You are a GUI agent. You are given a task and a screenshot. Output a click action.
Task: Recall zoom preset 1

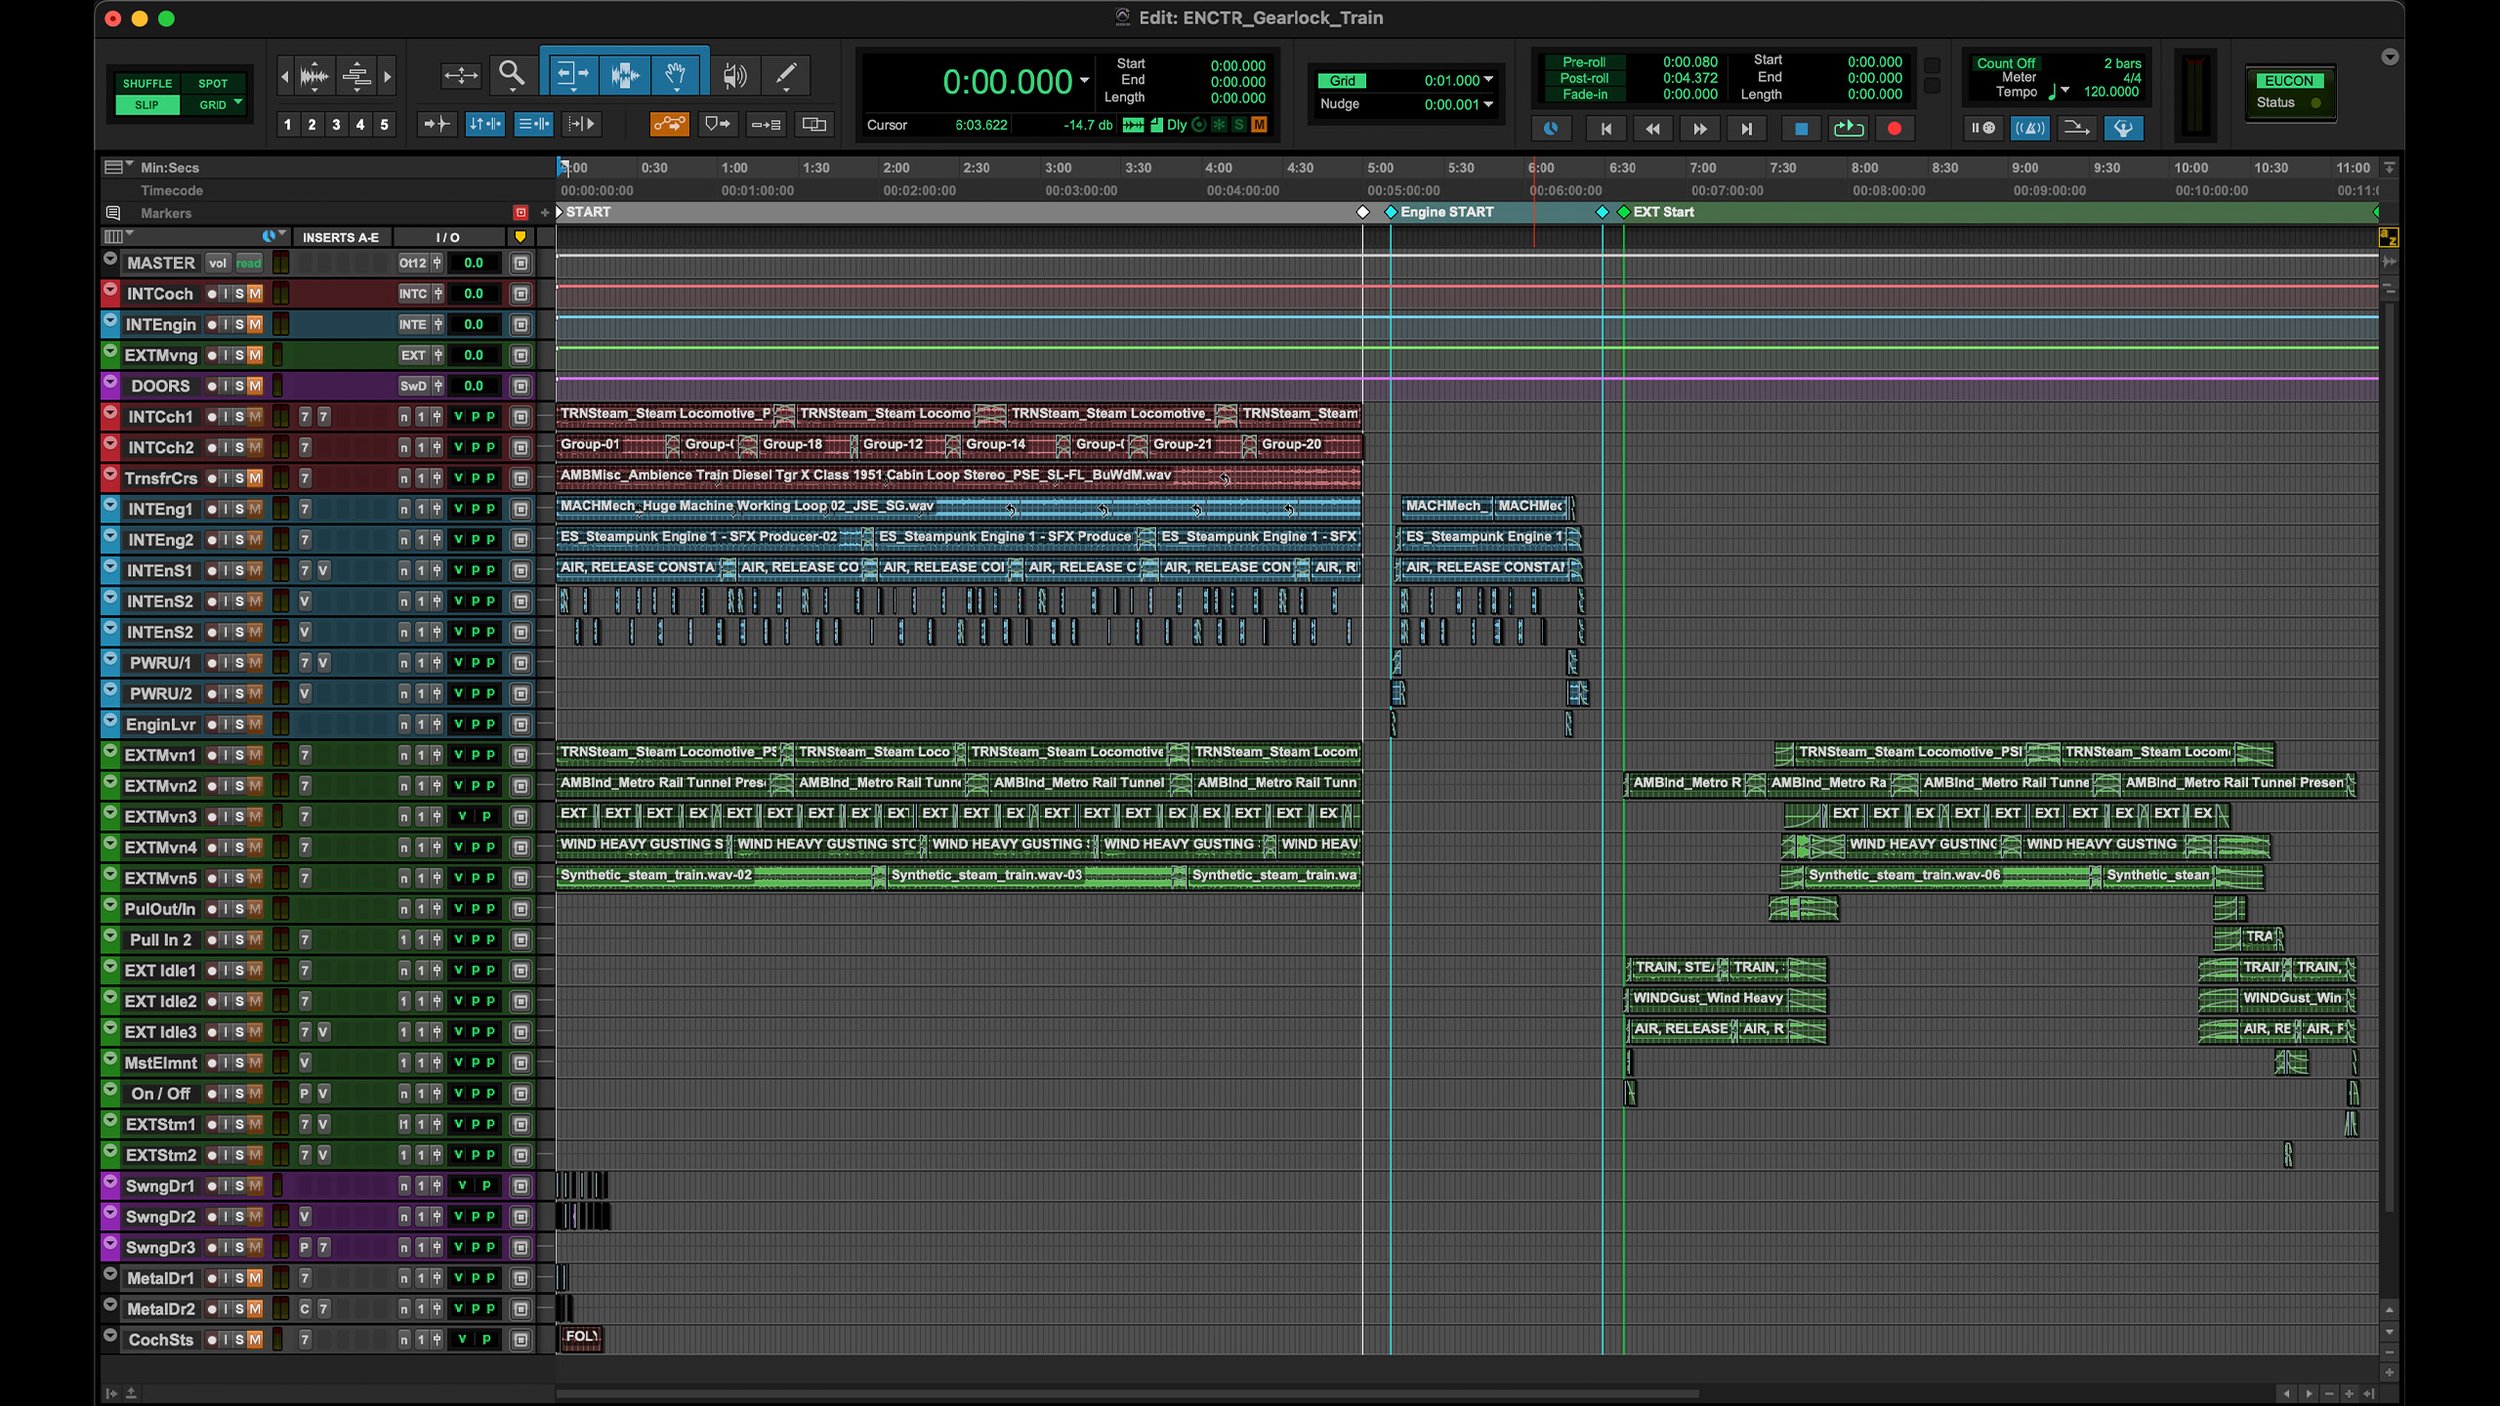(288, 125)
